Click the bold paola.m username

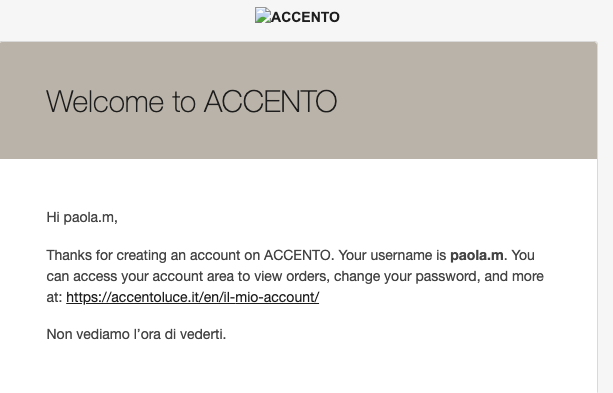[477, 255]
